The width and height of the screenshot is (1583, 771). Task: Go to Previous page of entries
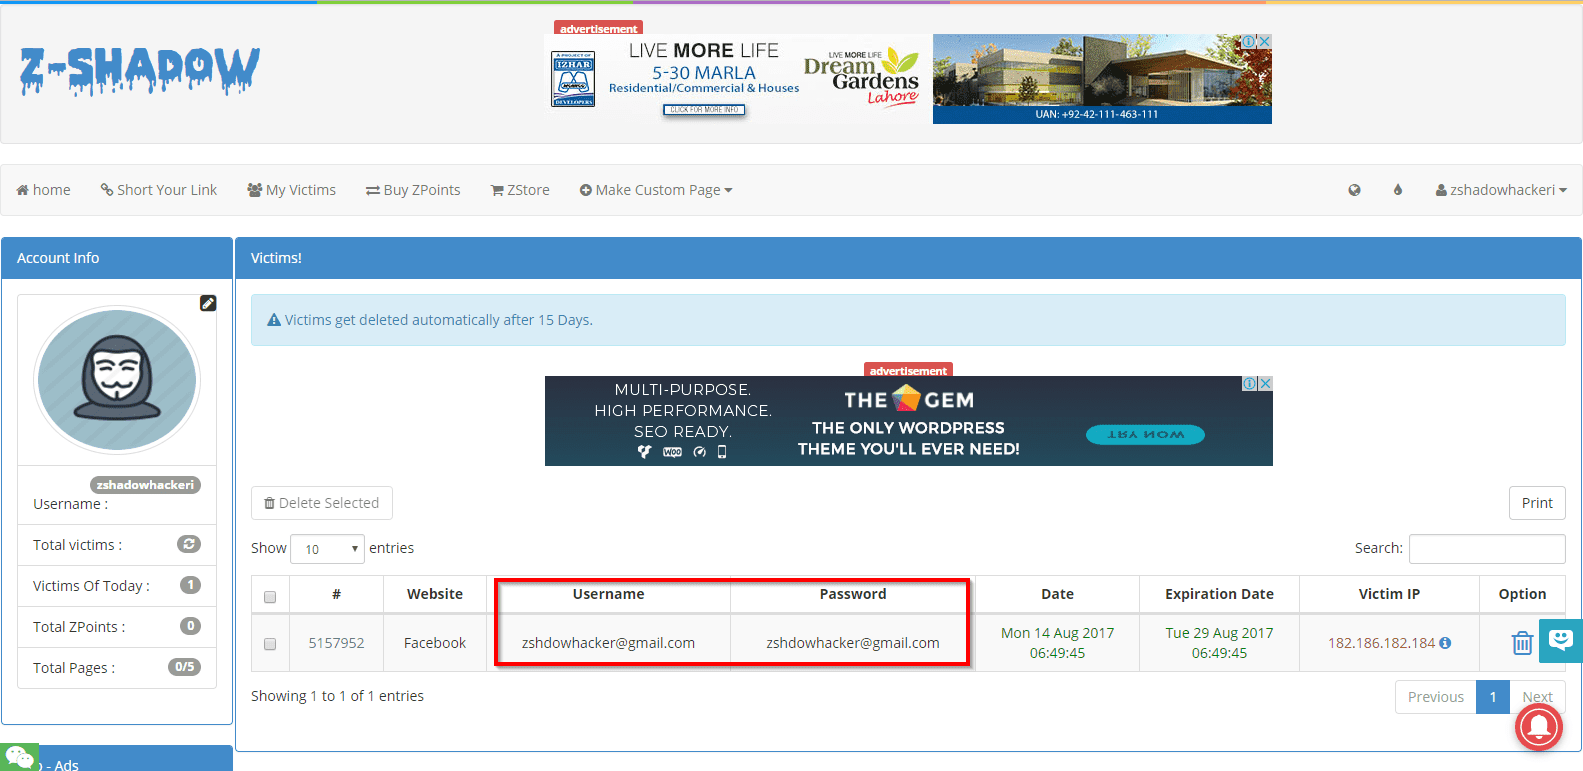pos(1435,697)
